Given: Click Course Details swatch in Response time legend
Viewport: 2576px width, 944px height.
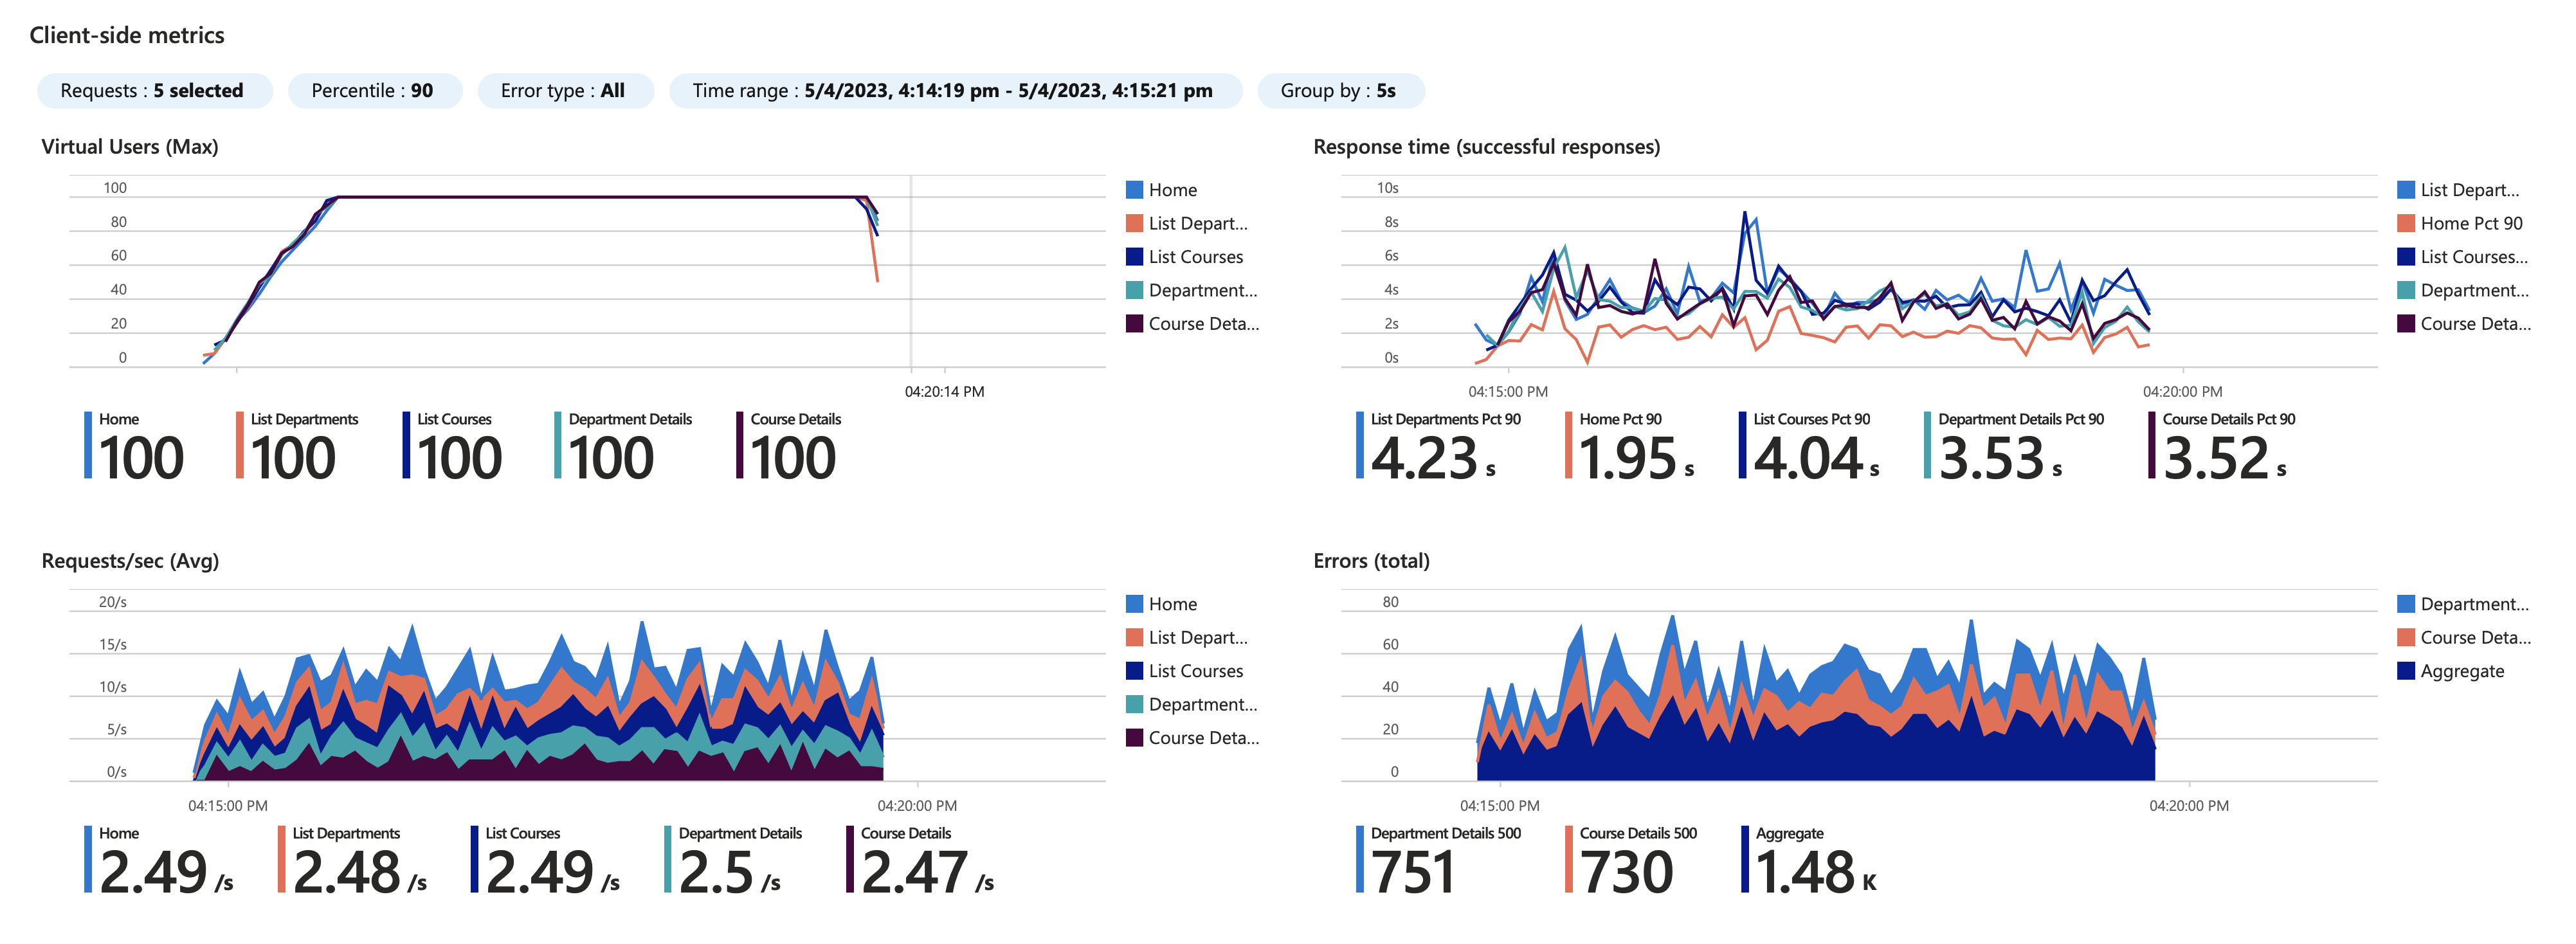Looking at the screenshot, I should 2406,324.
